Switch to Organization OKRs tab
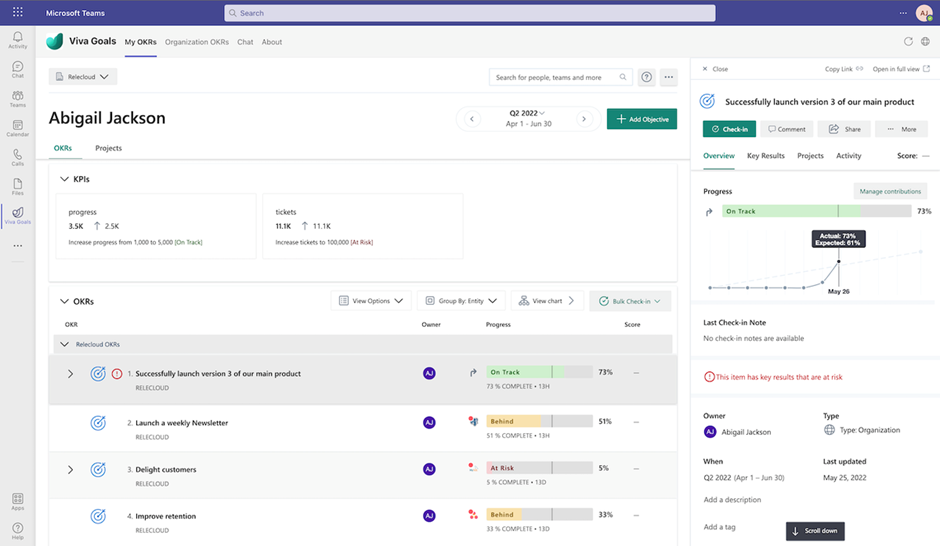 [x=197, y=42]
